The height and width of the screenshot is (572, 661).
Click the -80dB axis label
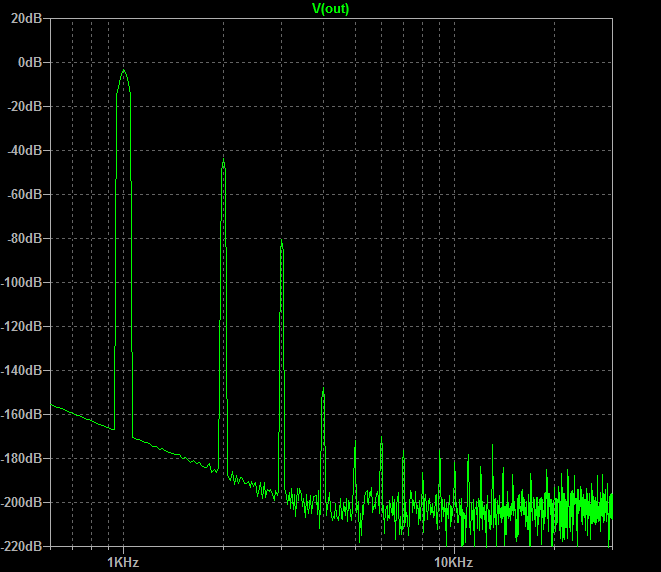(25, 239)
